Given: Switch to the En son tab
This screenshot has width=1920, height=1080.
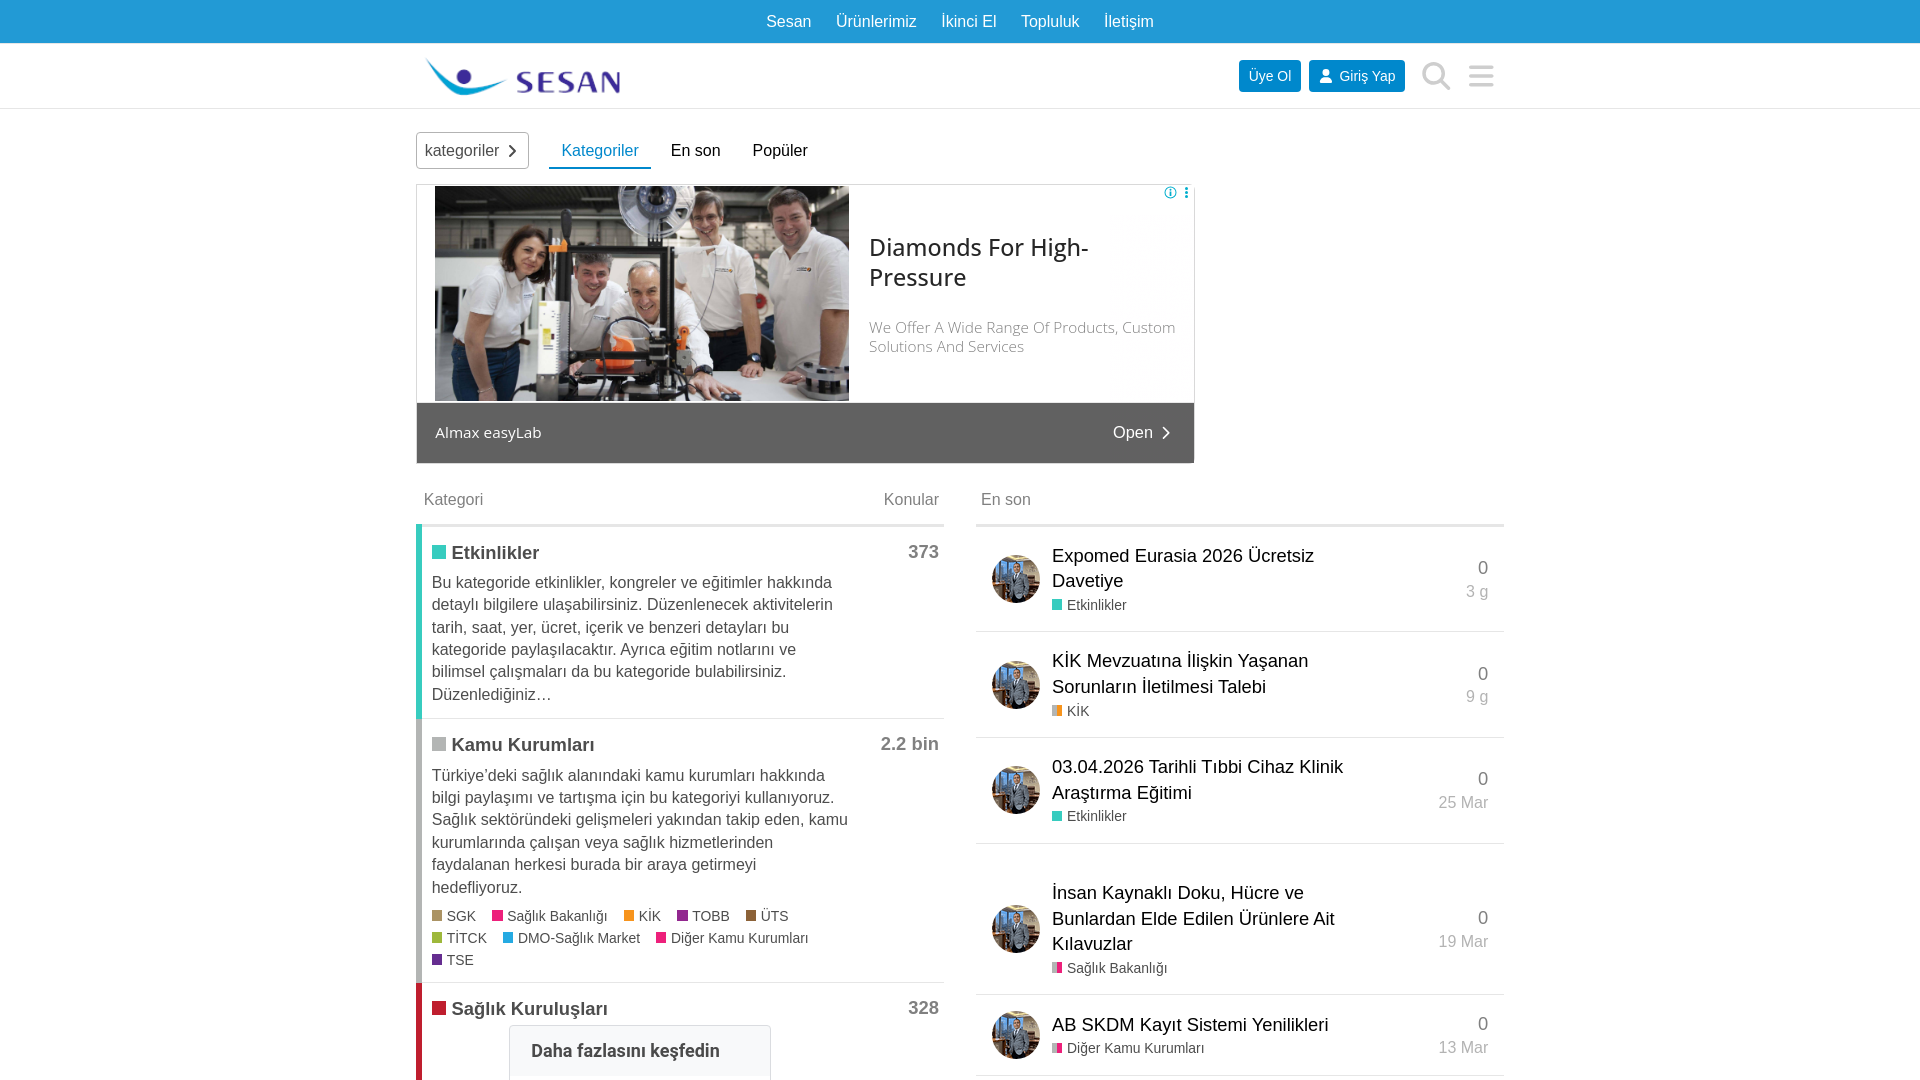Looking at the screenshot, I should click(696, 151).
